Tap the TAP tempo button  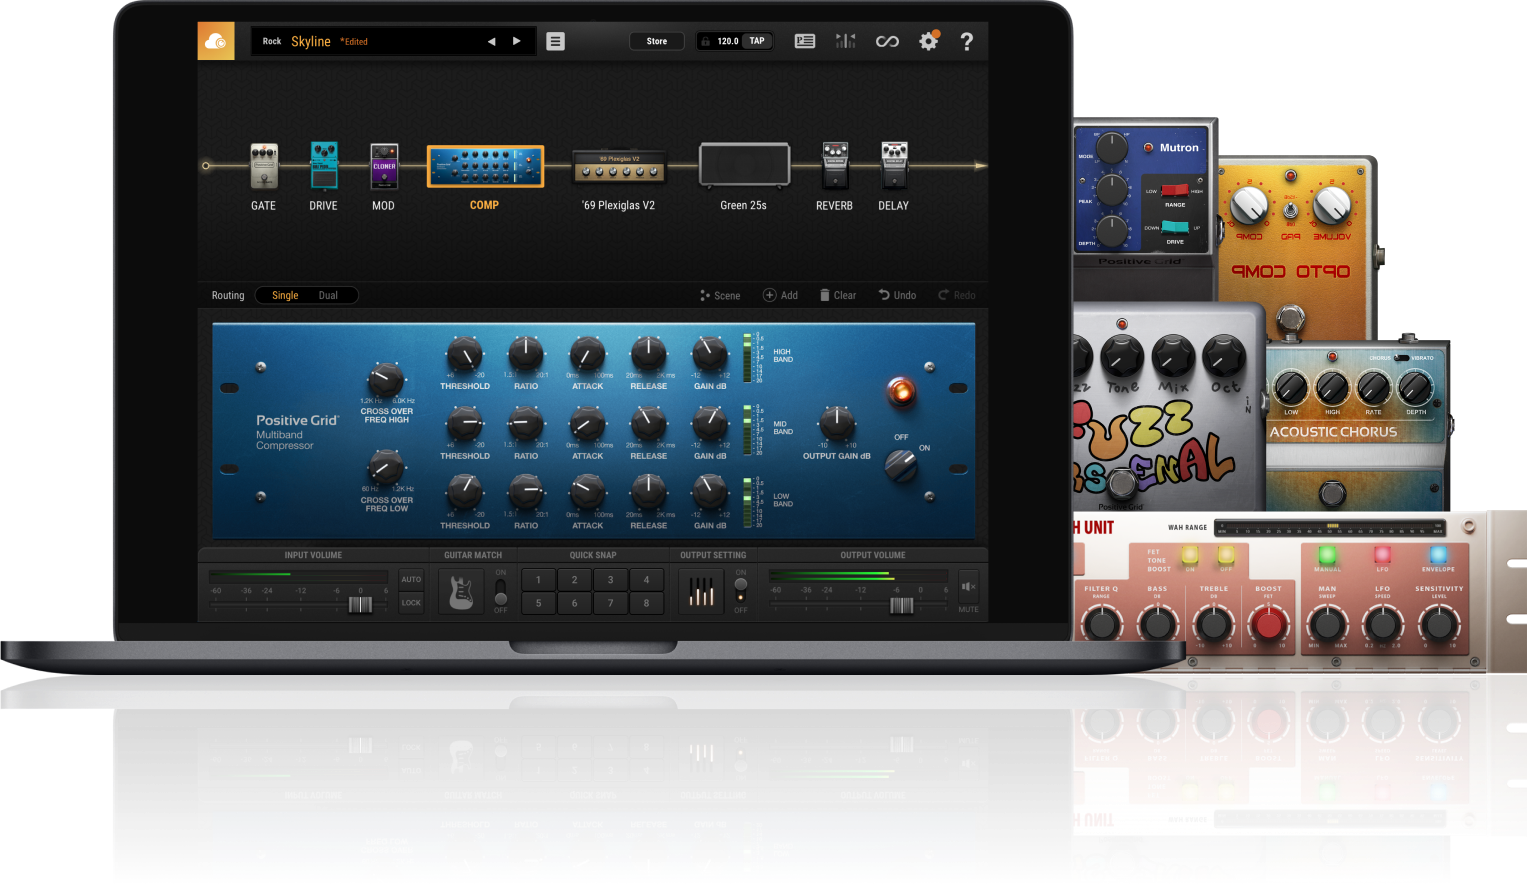[757, 41]
